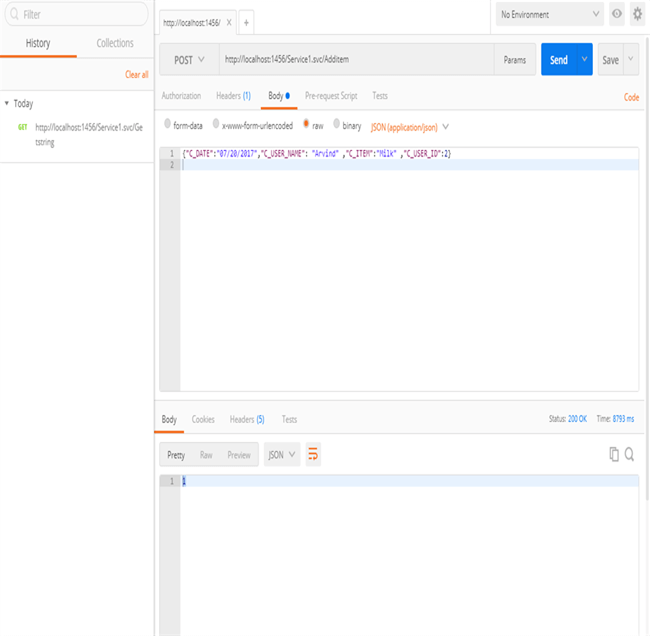
Task: Switch to the History sidebar tab
Action: (38, 43)
